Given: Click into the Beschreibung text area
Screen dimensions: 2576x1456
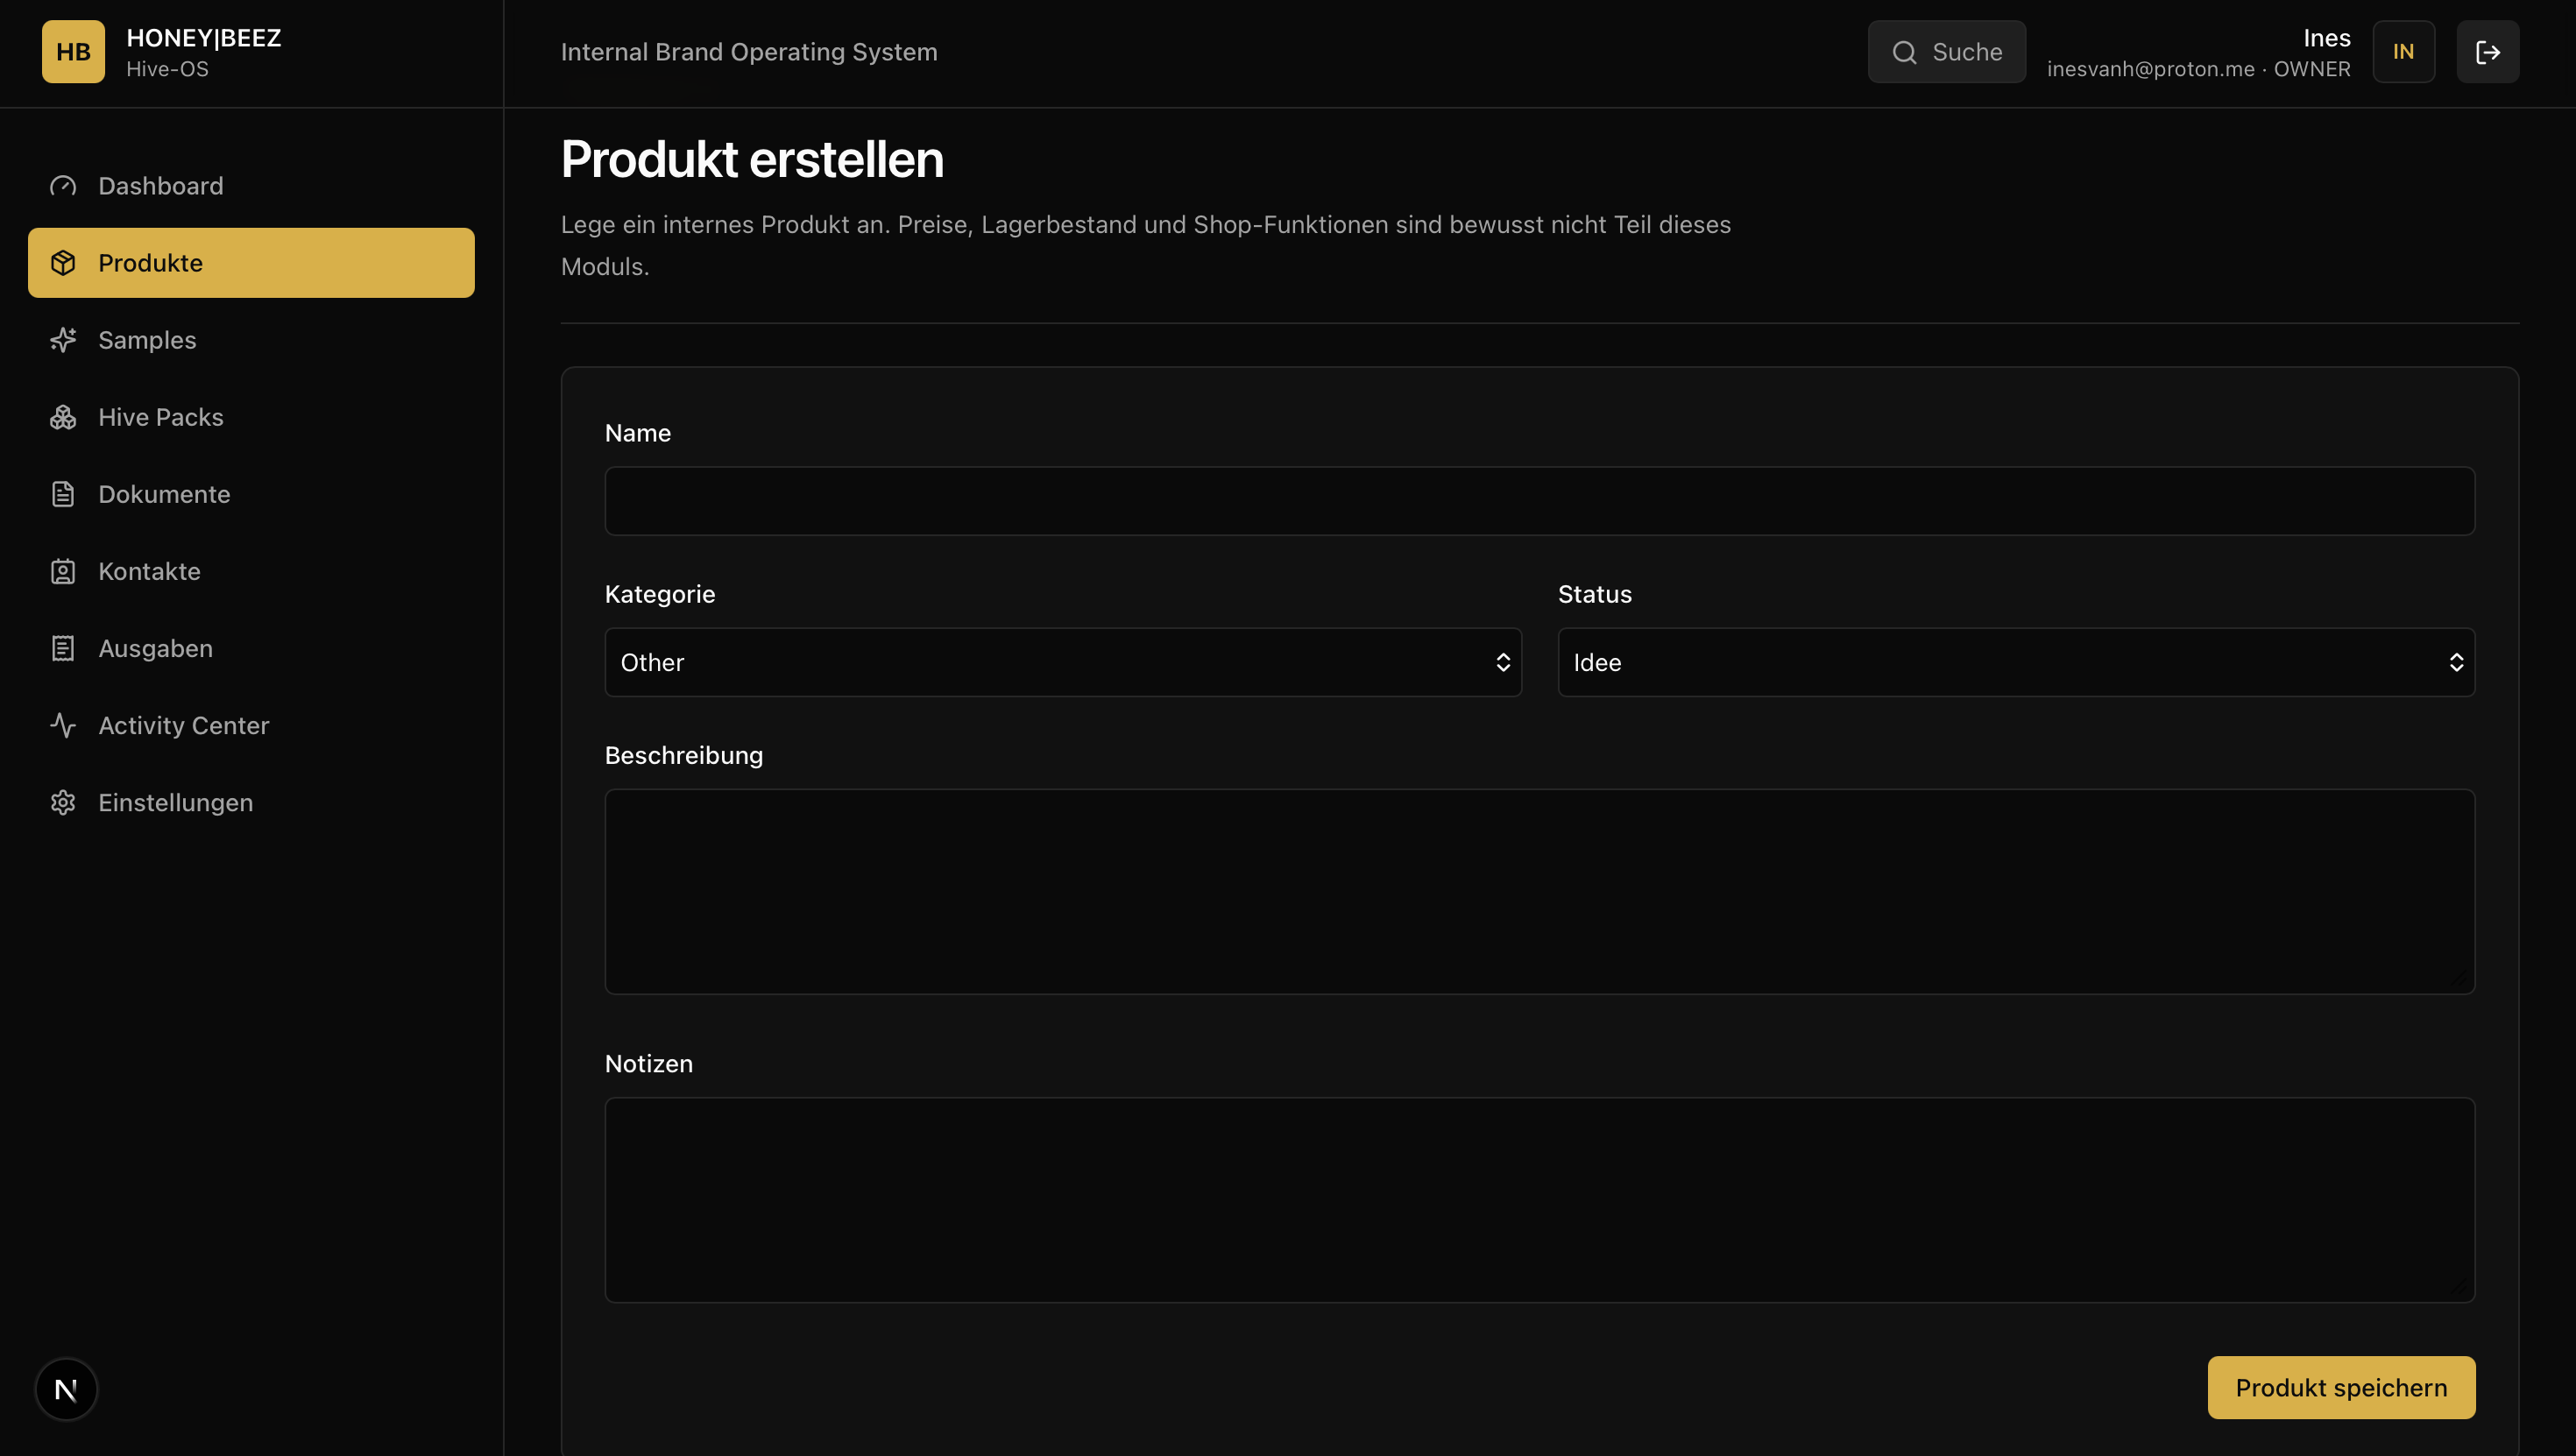Looking at the screenshot, I should (x=1540, y=892).
